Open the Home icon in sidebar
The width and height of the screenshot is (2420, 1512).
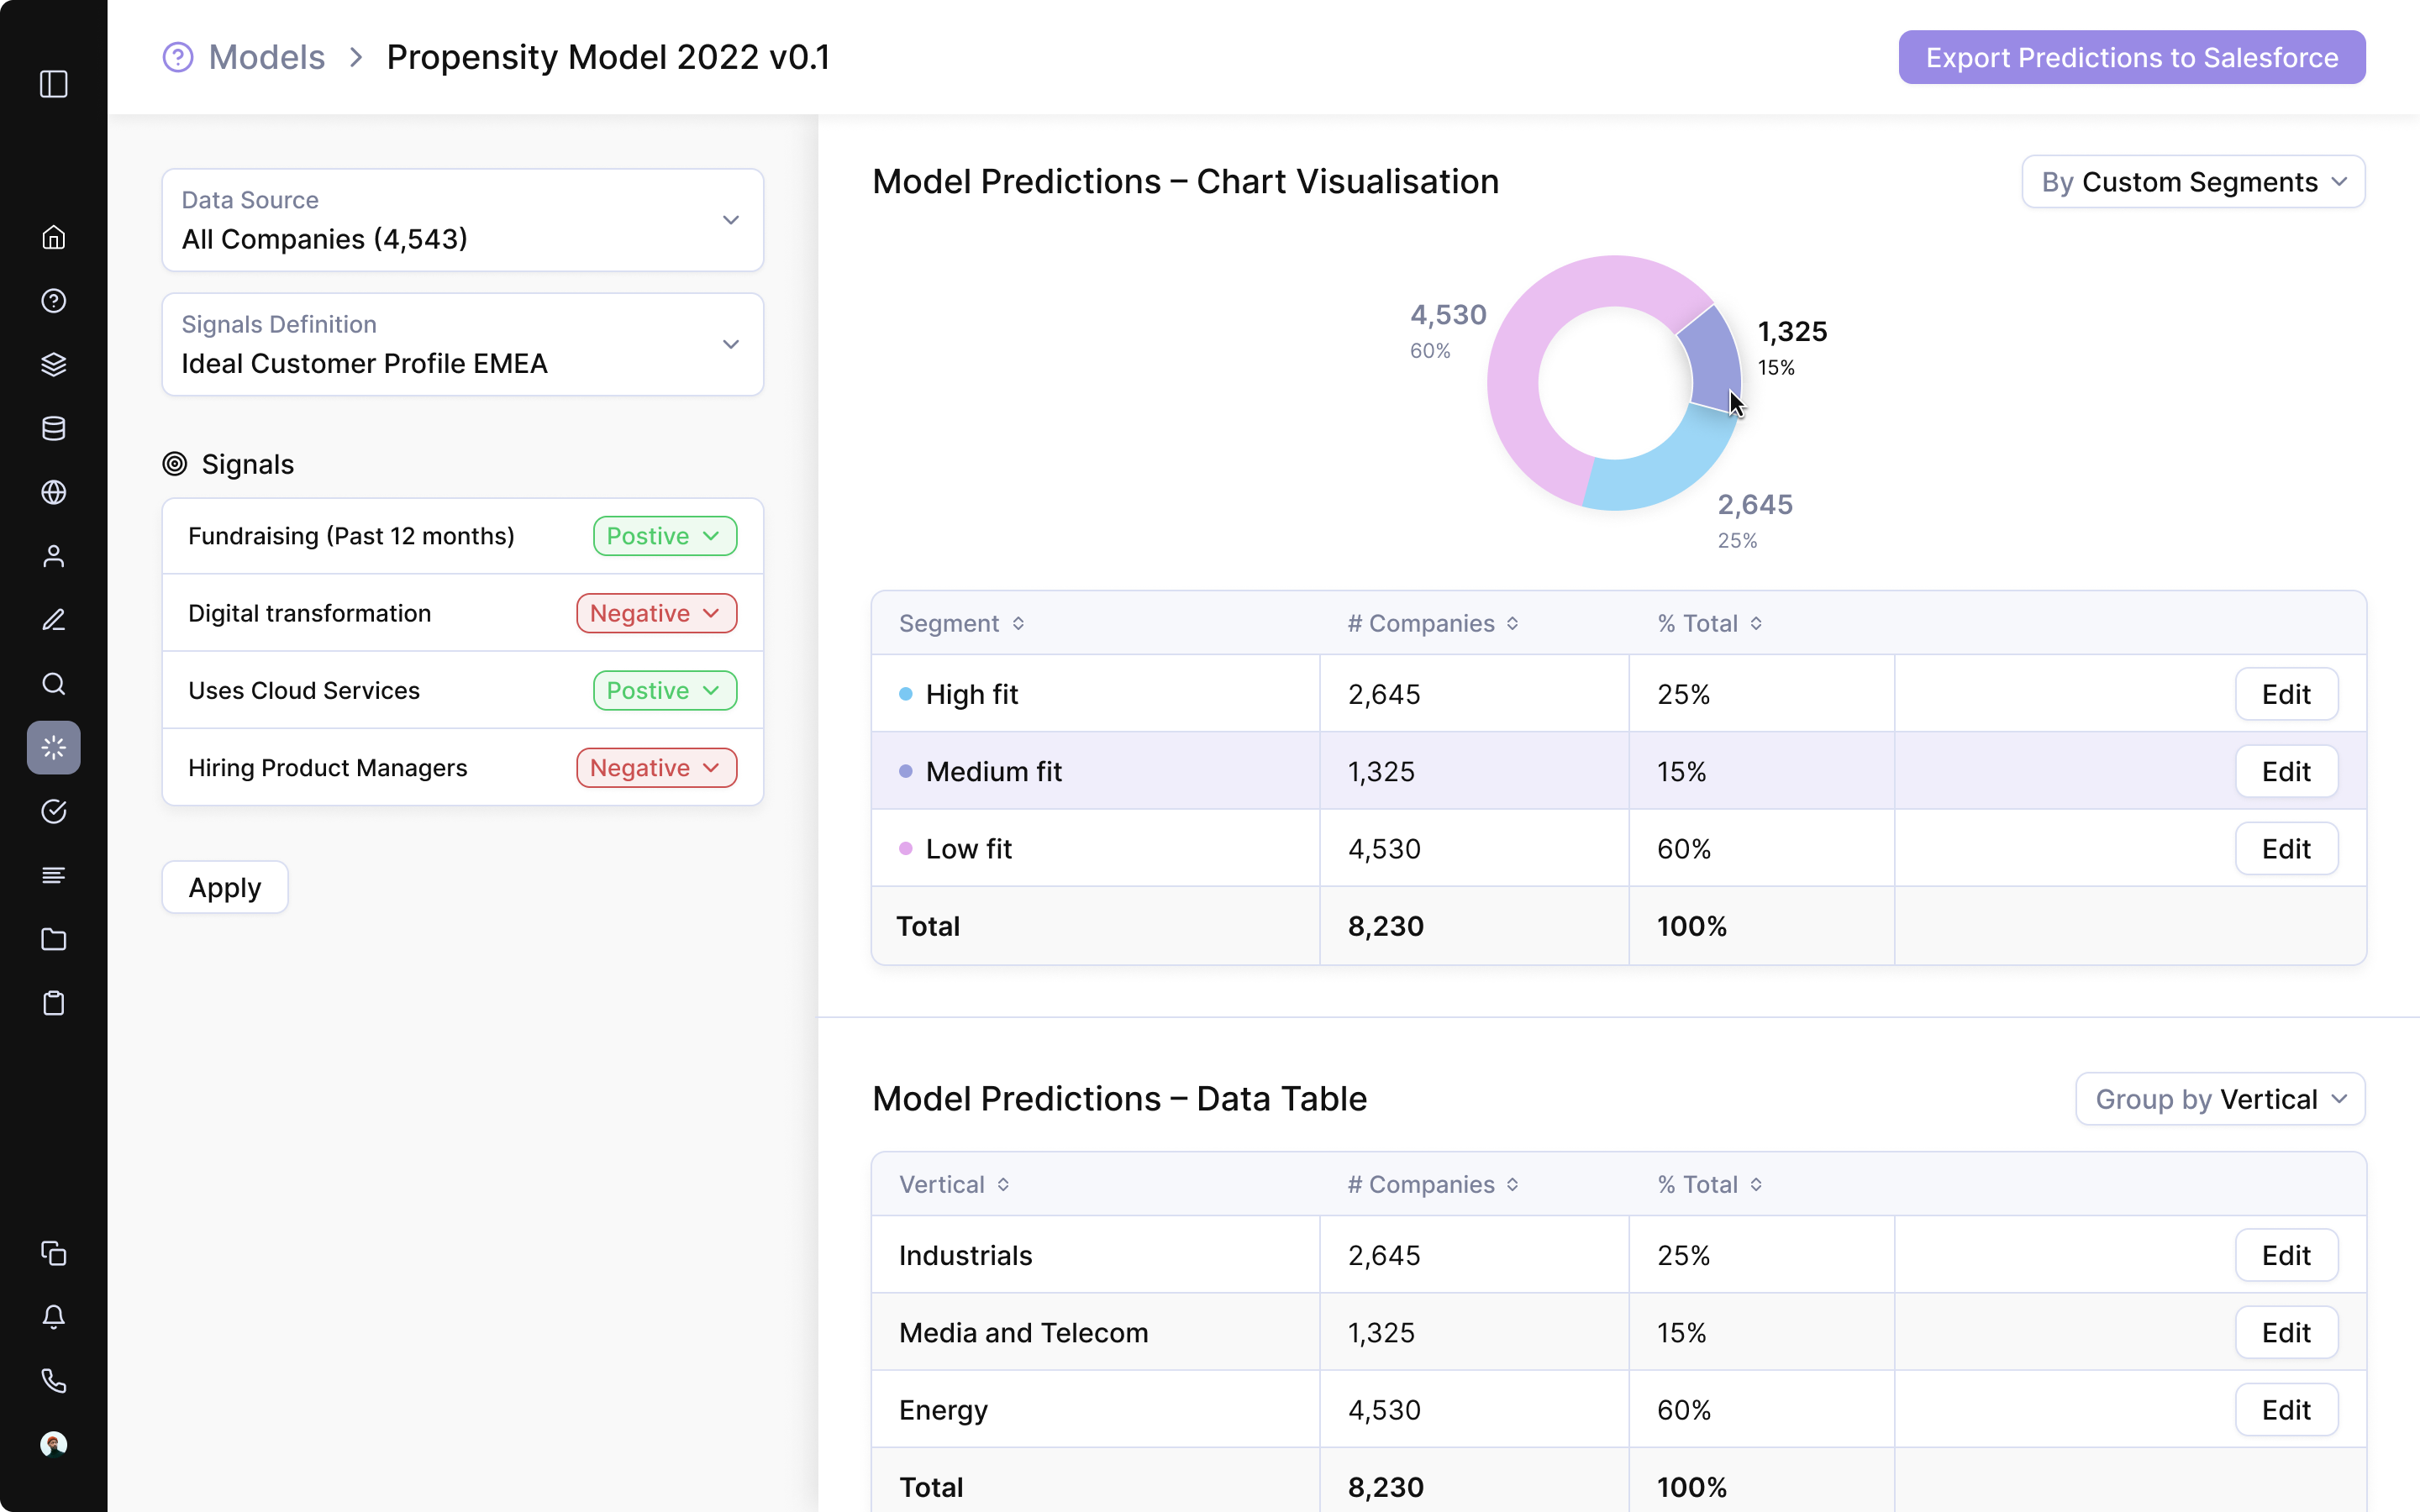coord(54,237)
